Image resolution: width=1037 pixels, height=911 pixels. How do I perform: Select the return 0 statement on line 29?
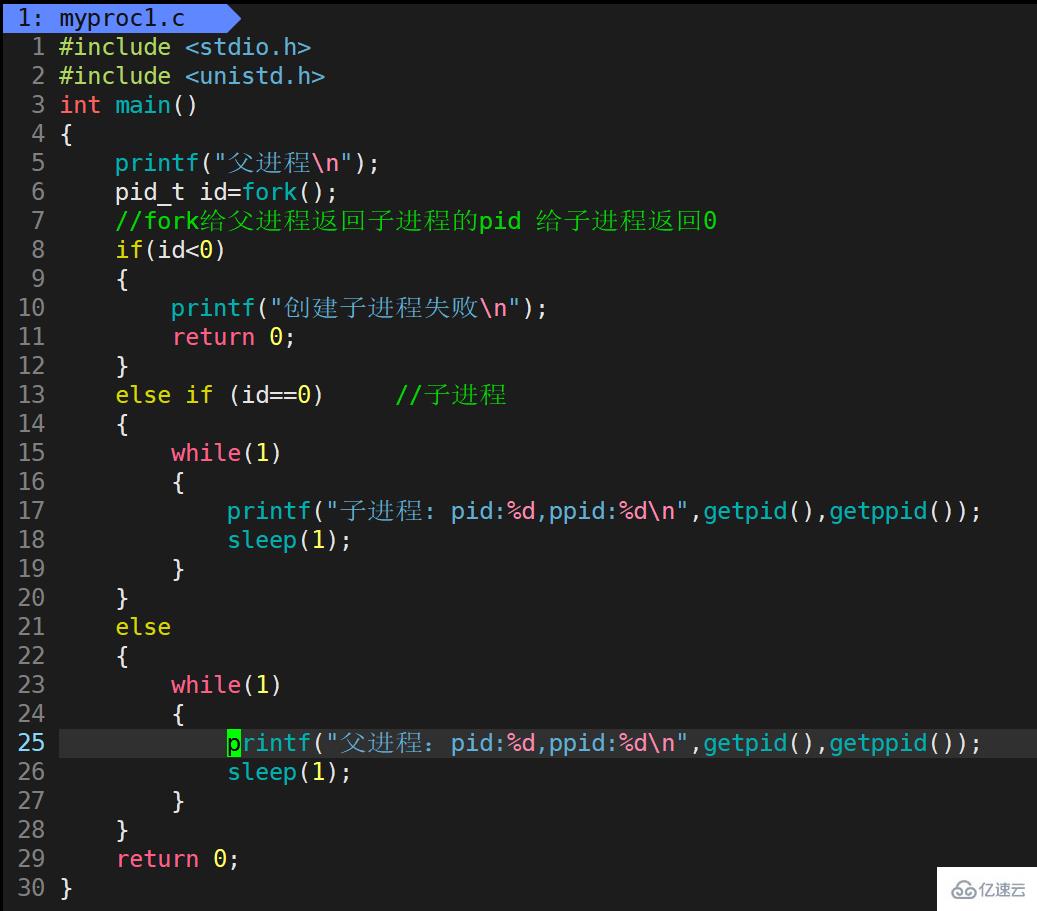175,859
